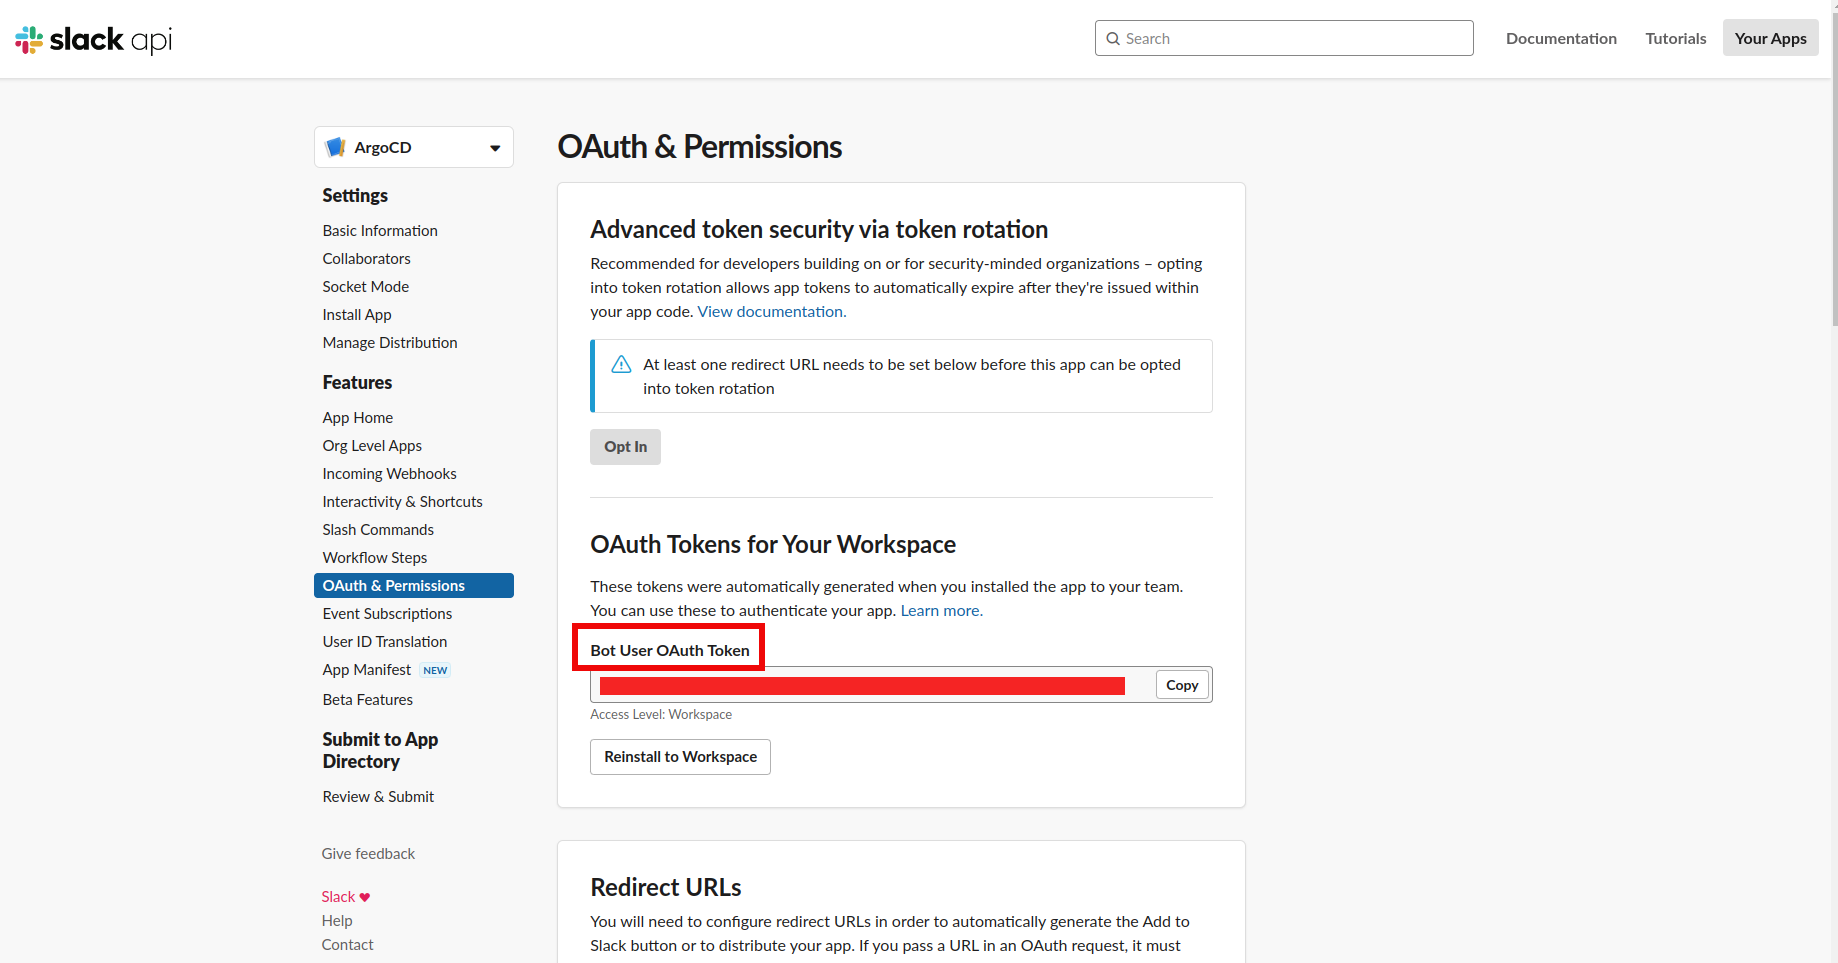Click the warning triangle icon in notice
The image size is (1838, 963).
coord(621,364)
